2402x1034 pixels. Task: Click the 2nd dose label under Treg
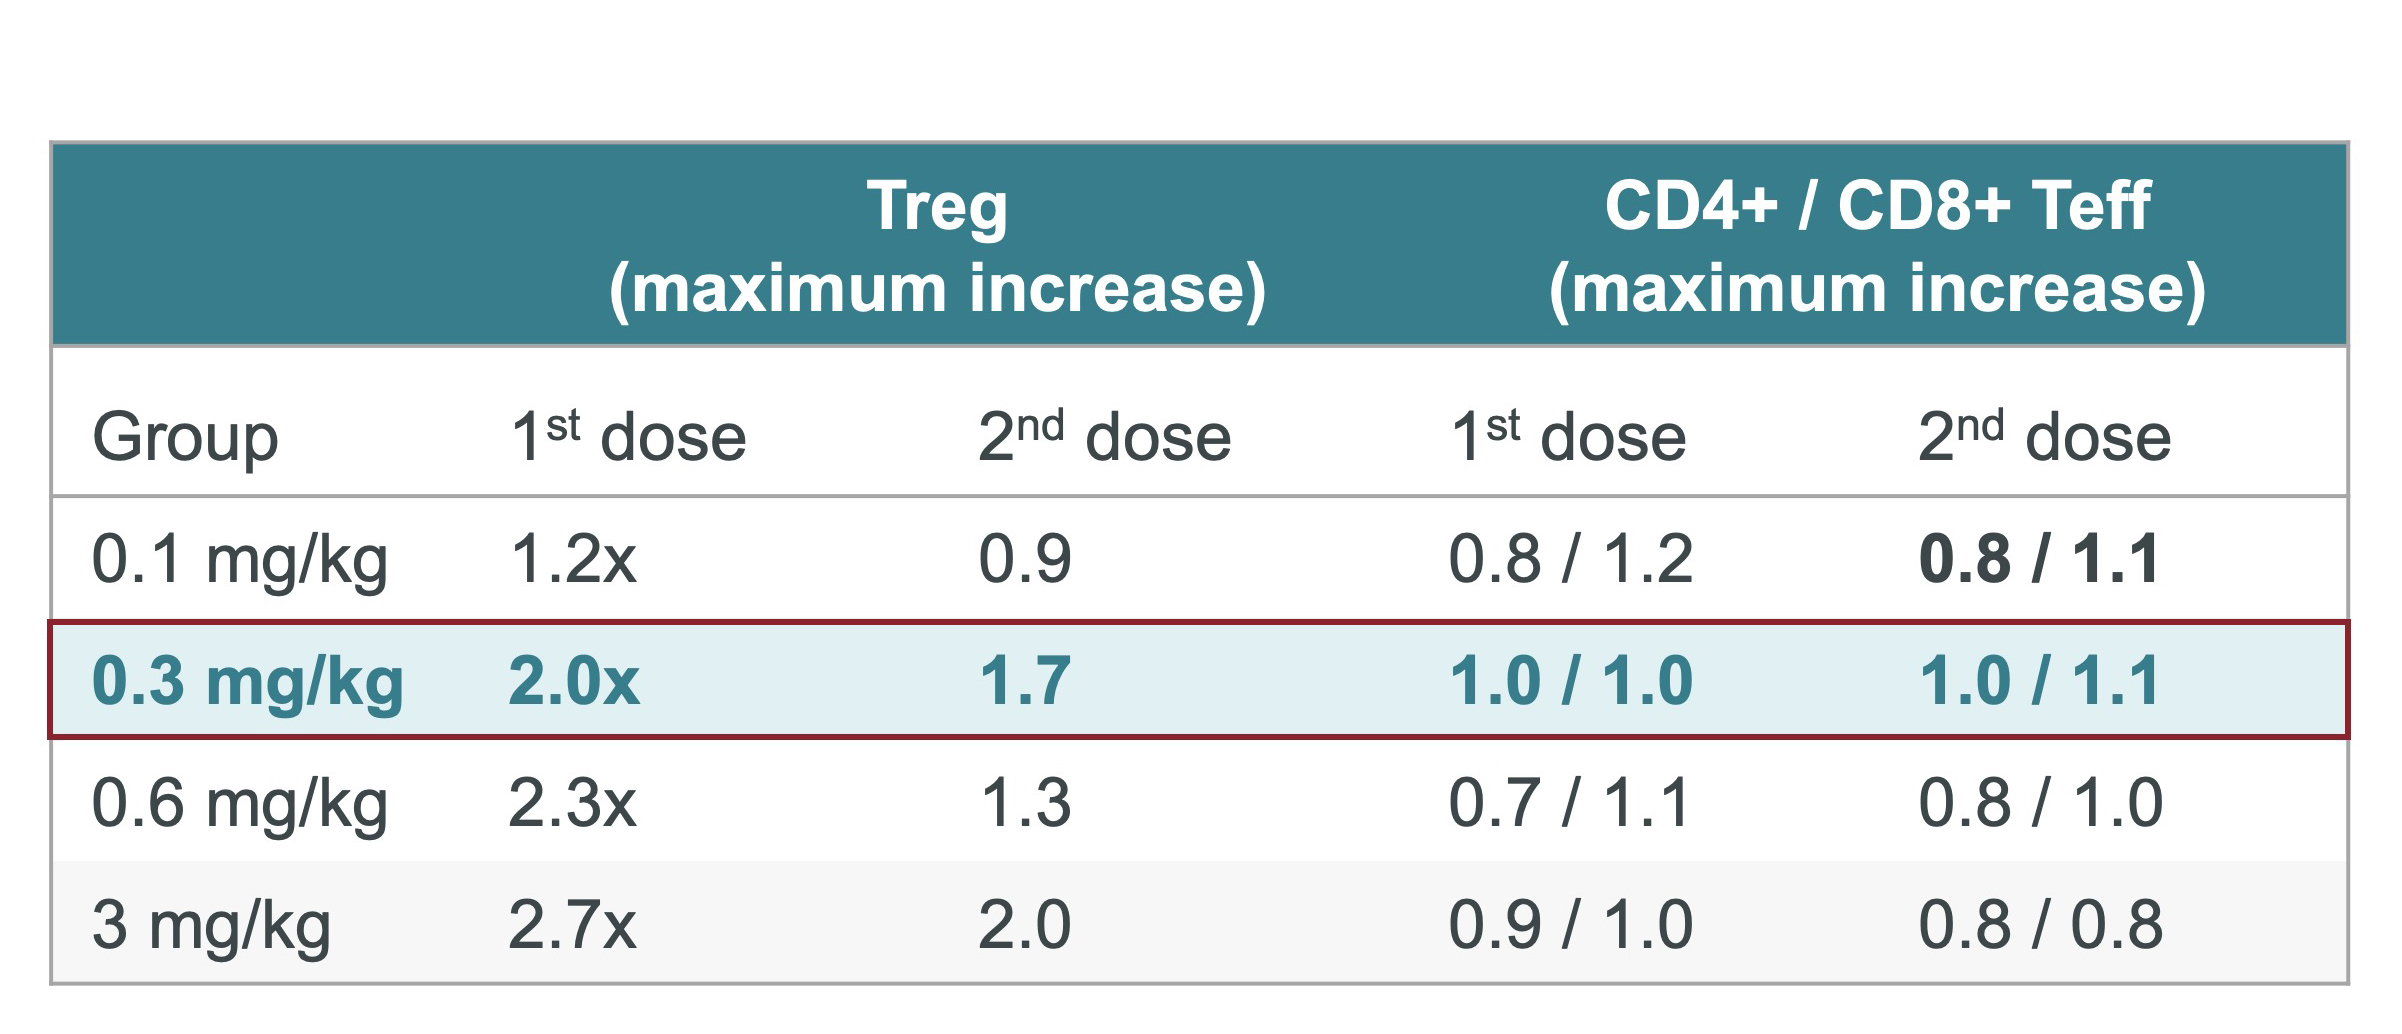[1104, 436]
